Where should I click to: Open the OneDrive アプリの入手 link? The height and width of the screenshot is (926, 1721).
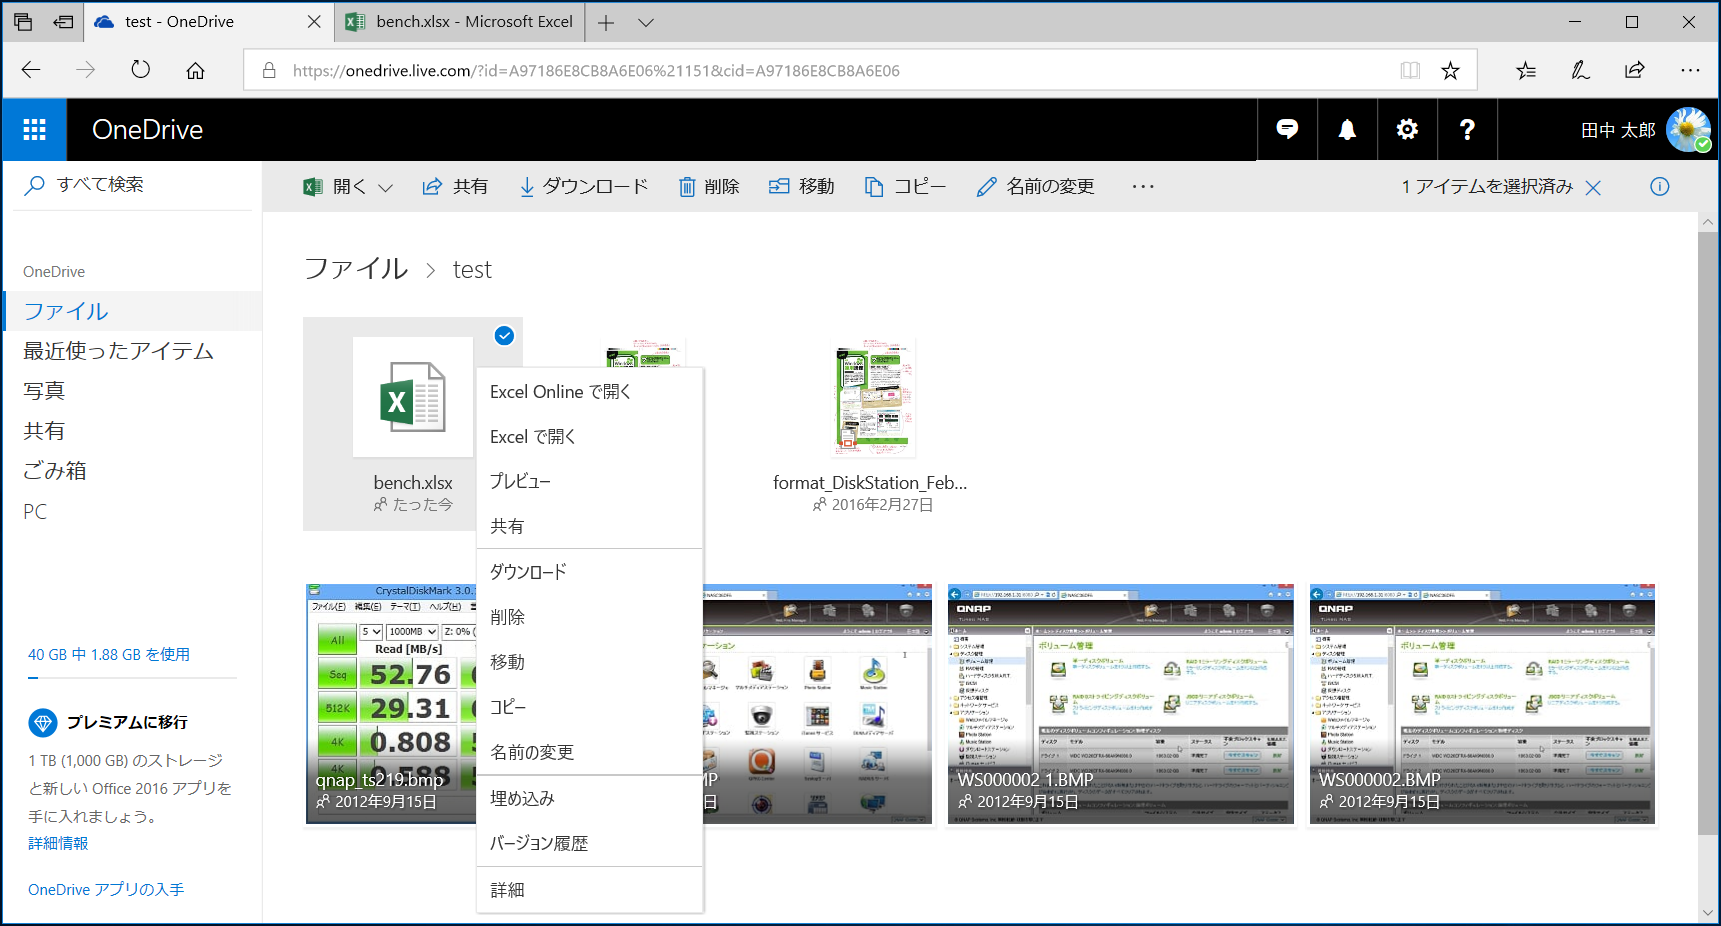(x=104, y=888)
